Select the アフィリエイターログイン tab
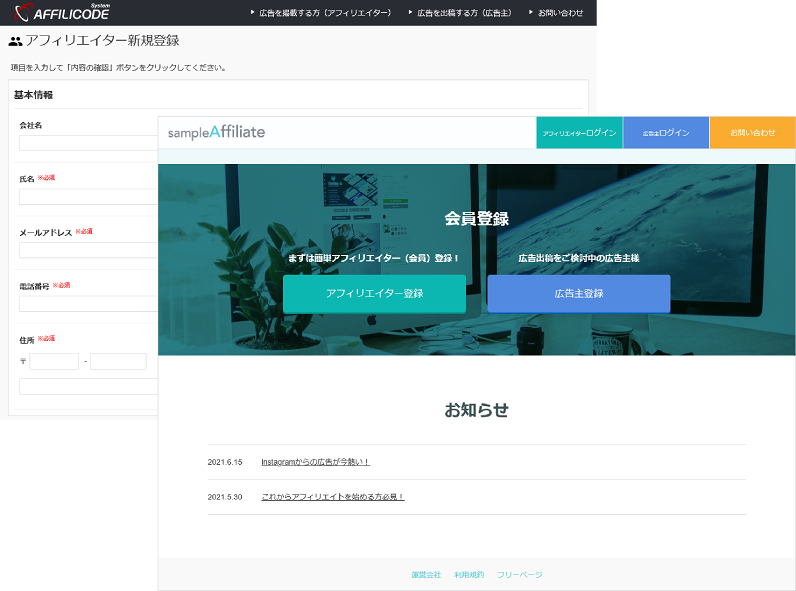 click(x=579, y=133)
